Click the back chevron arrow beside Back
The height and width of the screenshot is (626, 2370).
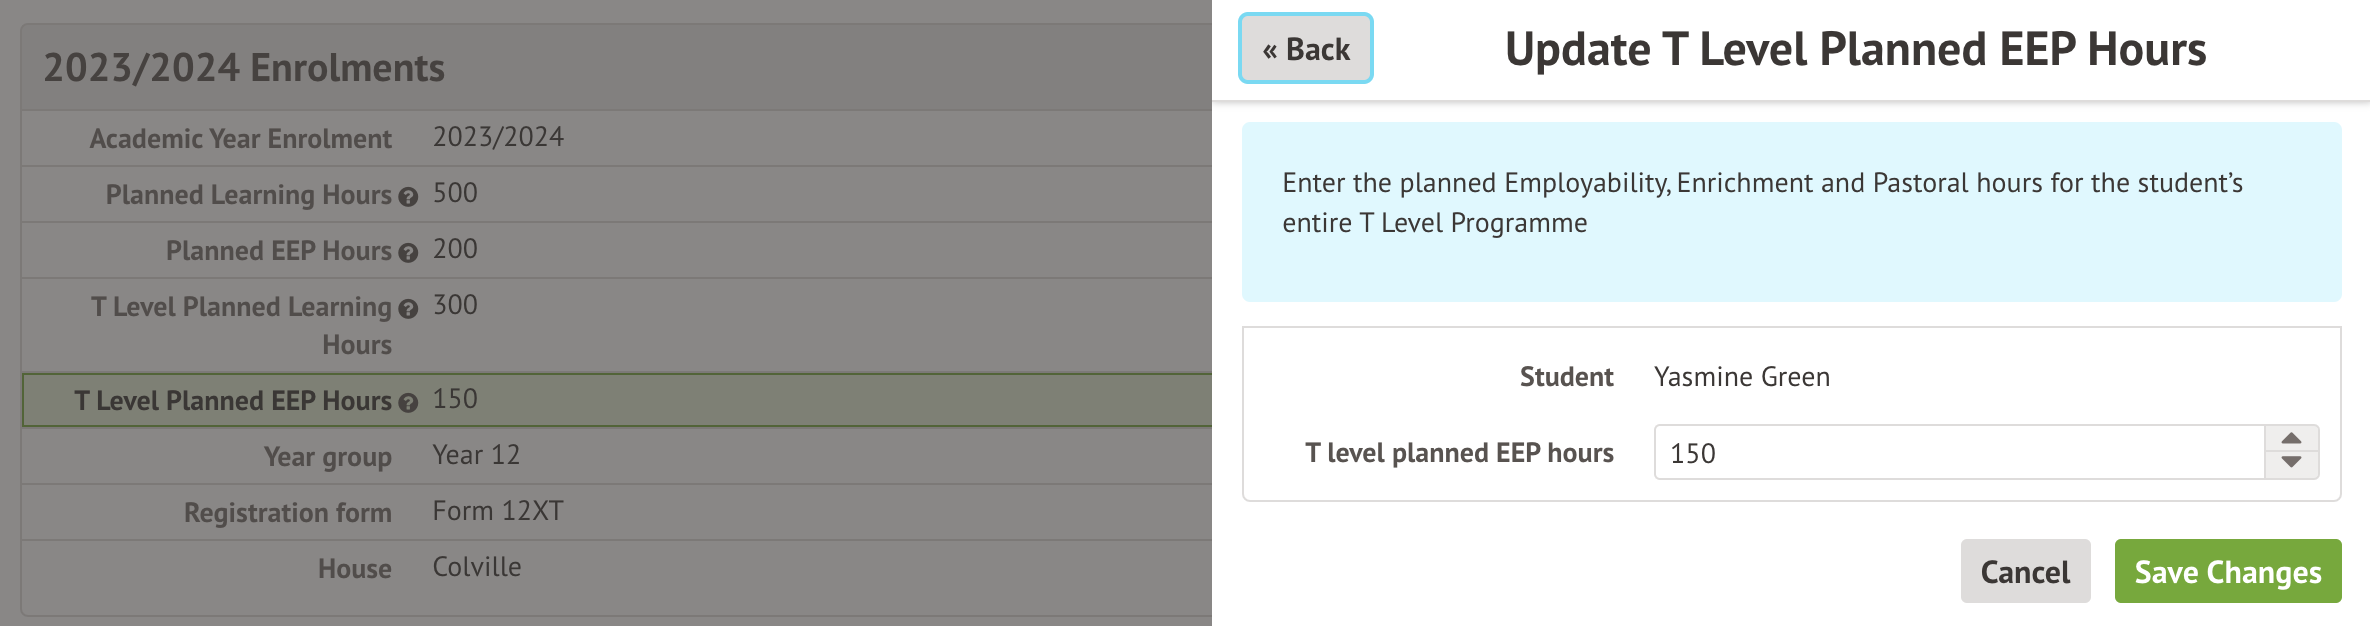tap(1272, 47)
